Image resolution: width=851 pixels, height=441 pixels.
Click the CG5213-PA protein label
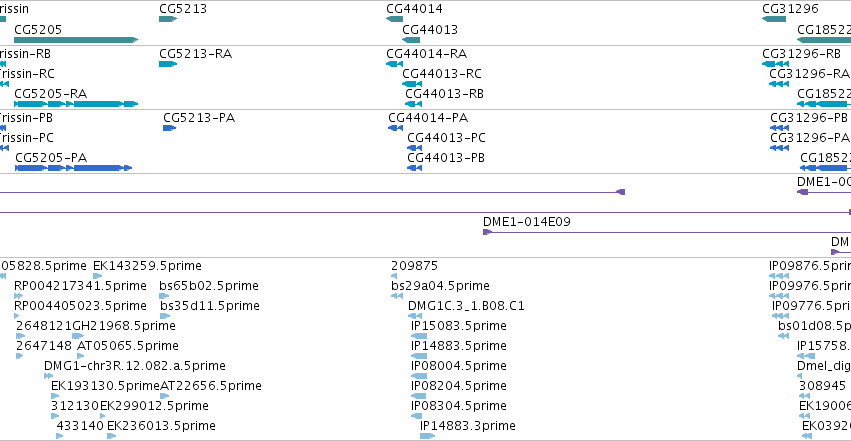coord(199,118)
